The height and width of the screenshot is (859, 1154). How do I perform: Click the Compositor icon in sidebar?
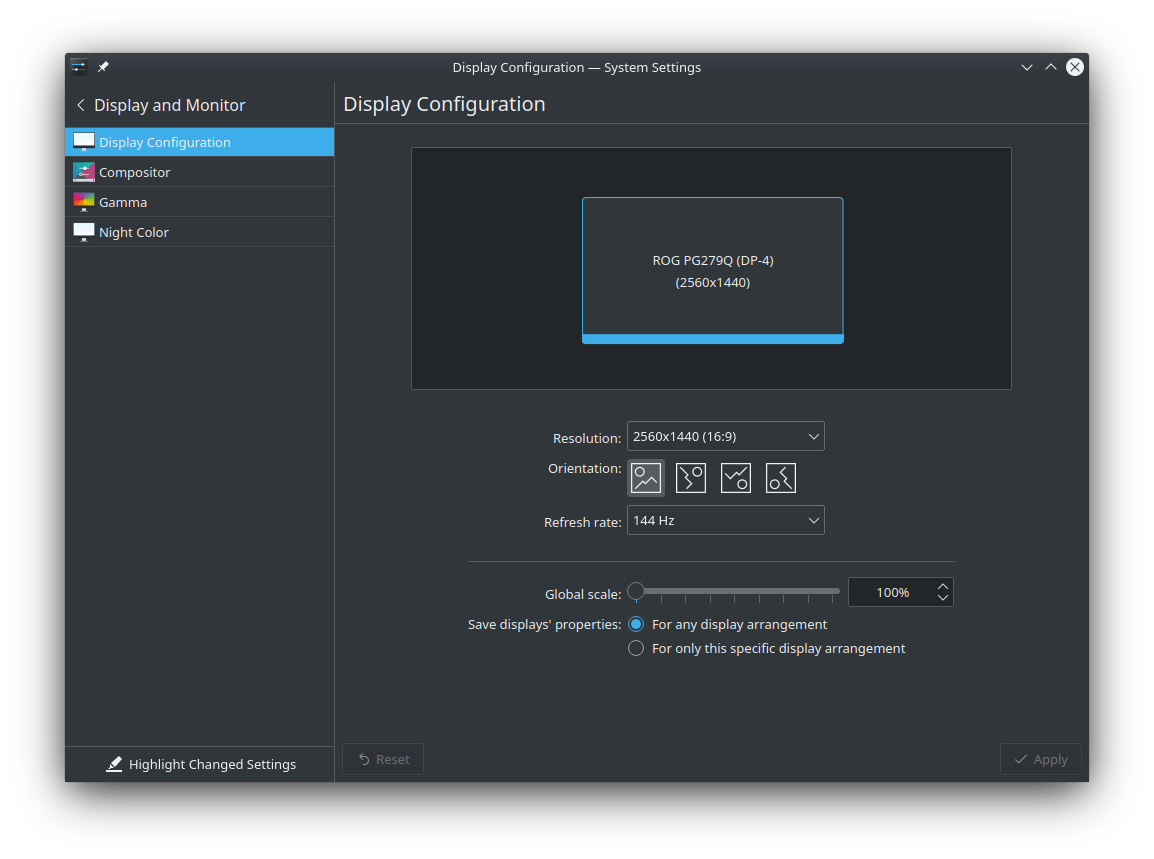point(84,172)
